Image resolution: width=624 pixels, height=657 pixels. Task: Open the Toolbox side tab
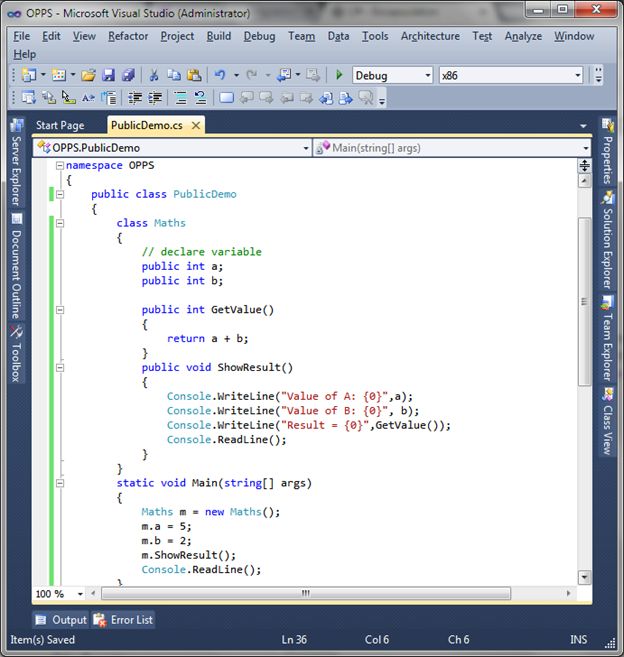point(16,353)
